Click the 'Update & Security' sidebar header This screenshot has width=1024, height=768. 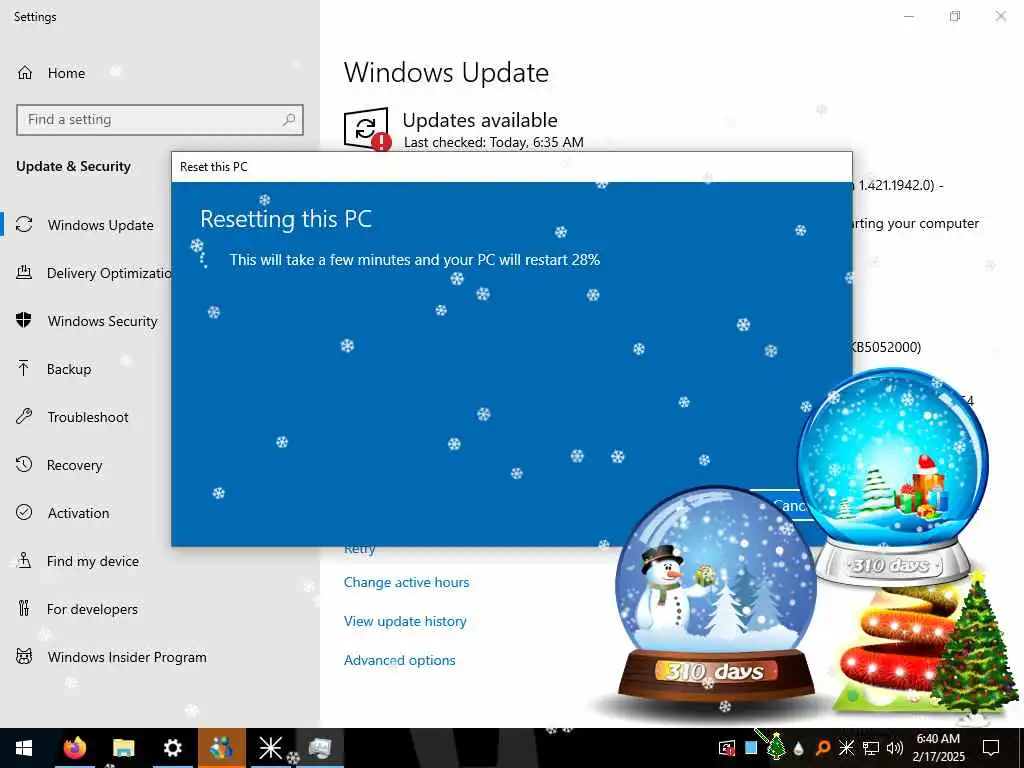pyautogui.click(x=73, y=167)
